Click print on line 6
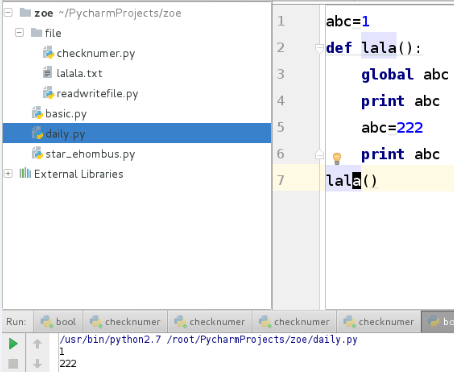Screen dimensions: 454x372 point(383,154)
